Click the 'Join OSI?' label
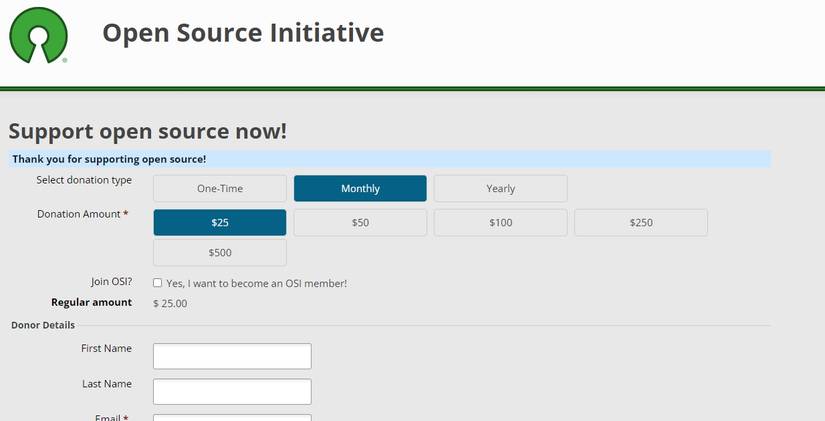This screenshot has height=421, width=825. point(112,282)
